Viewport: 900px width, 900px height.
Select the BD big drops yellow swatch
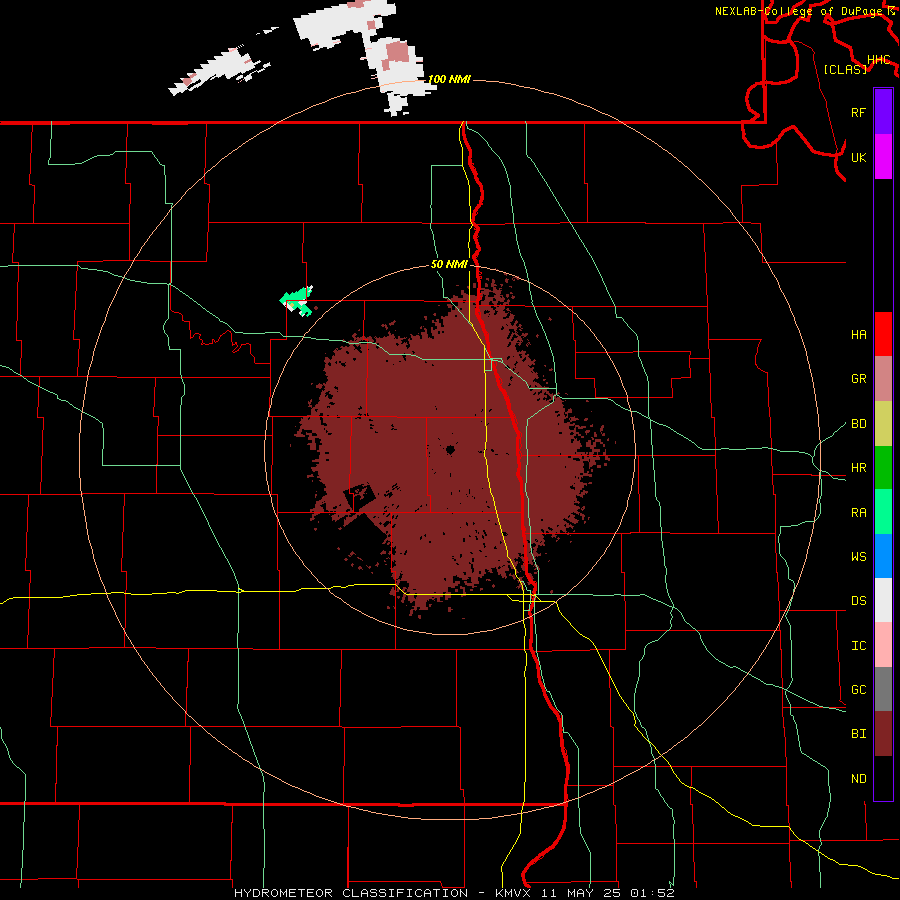[883, 423]
